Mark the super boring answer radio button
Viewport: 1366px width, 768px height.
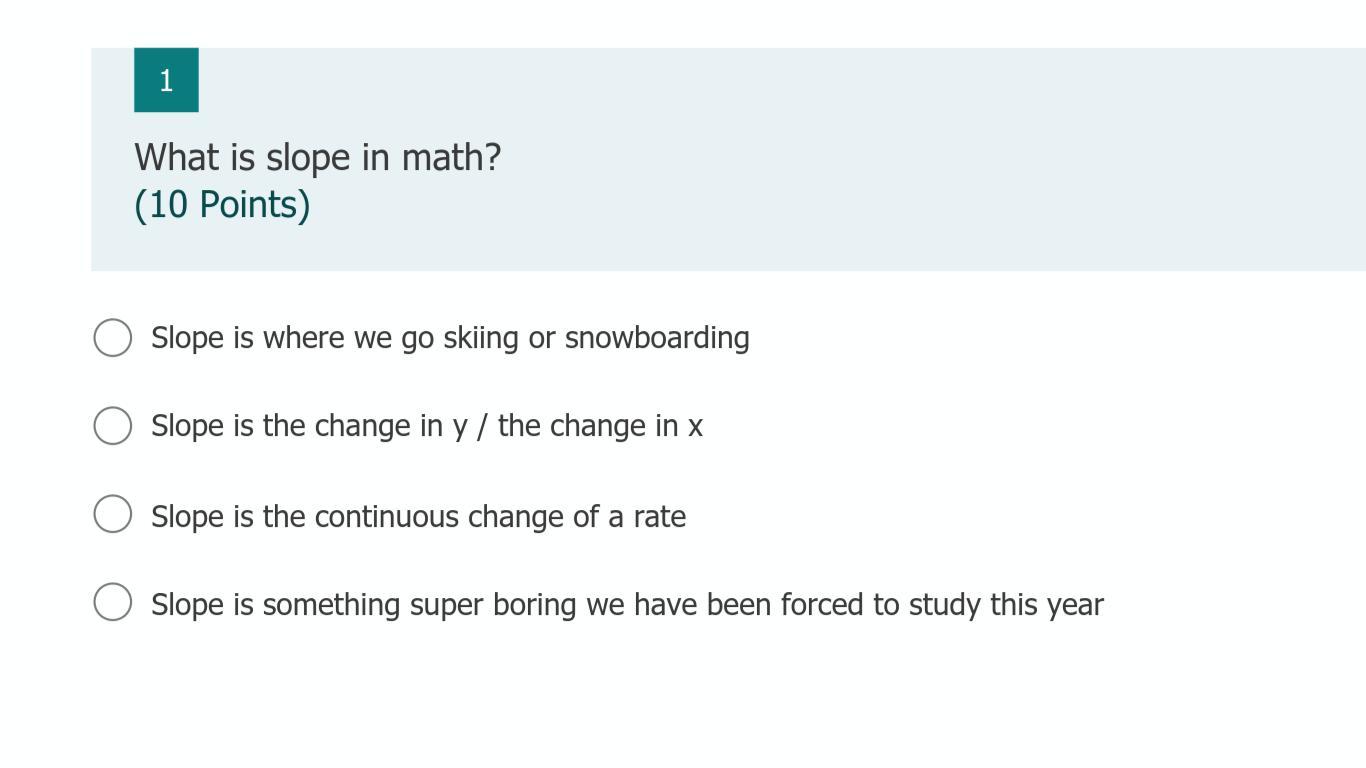point(113,602)
